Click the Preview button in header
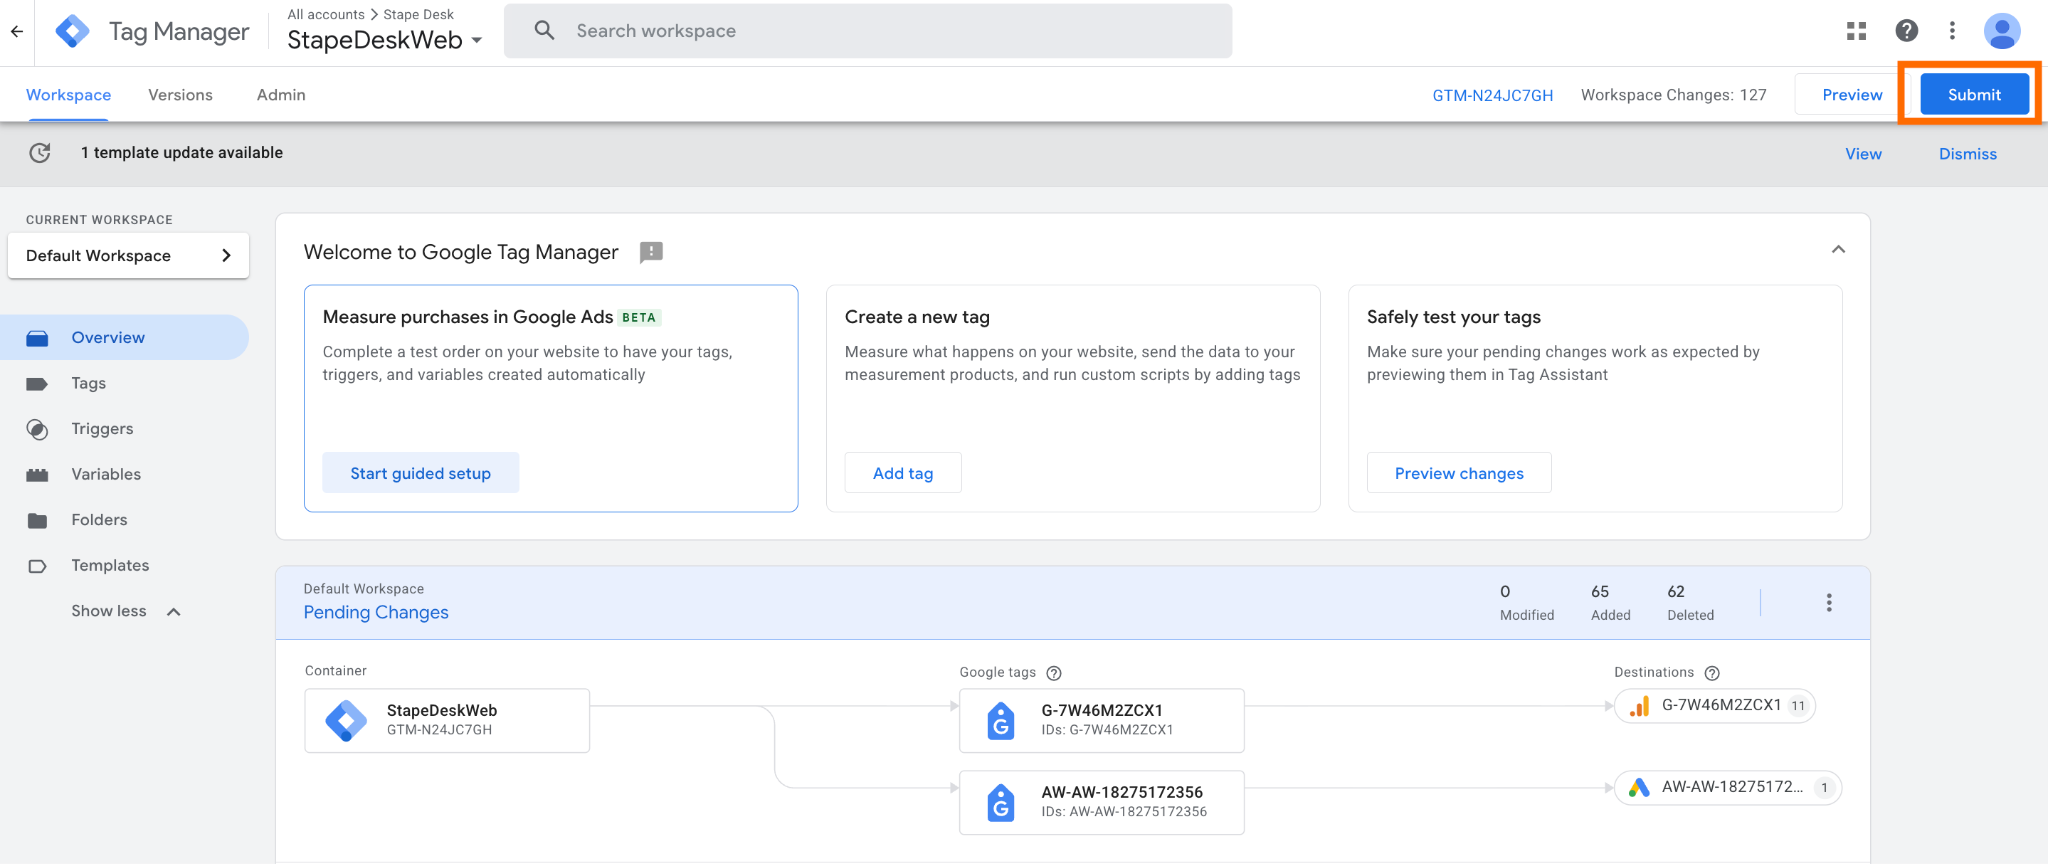 [x=1852, y=95]
